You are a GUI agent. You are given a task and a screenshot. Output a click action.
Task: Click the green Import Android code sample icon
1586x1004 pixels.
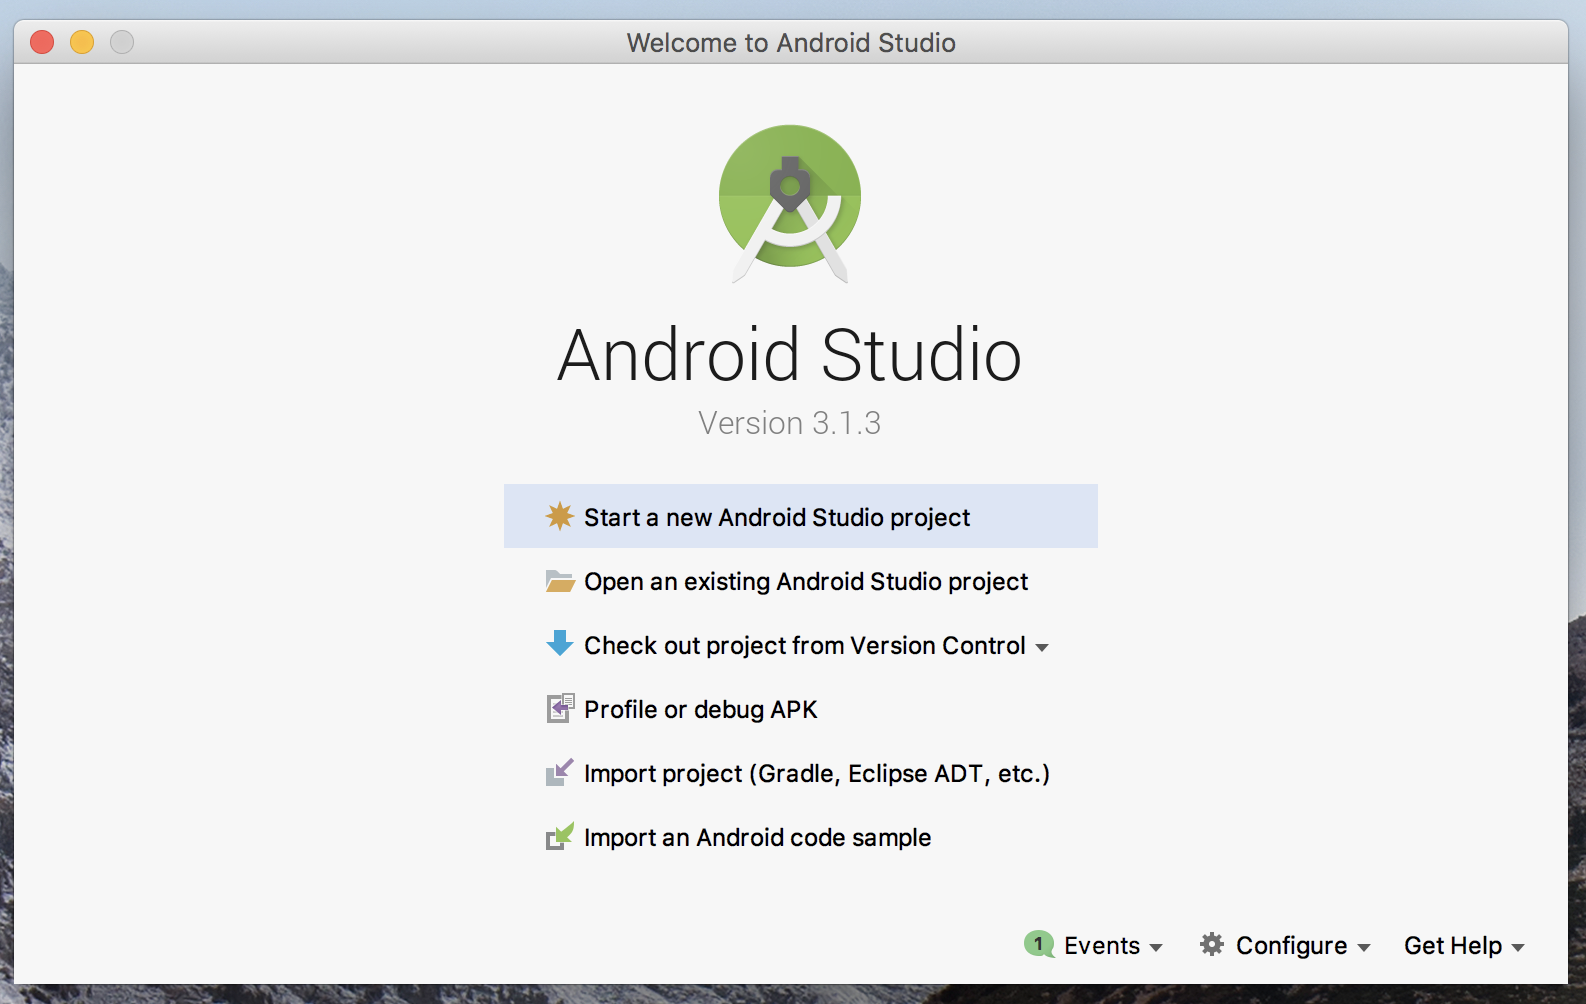pyautogui.click(x=559, y=836)
